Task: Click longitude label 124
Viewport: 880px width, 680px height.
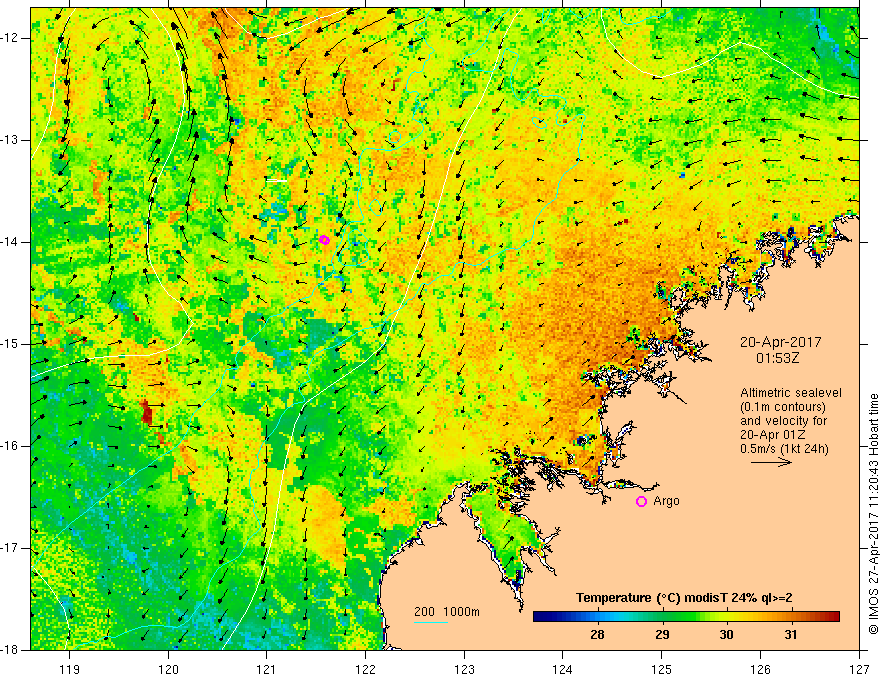Action: (x=563, y=669)
